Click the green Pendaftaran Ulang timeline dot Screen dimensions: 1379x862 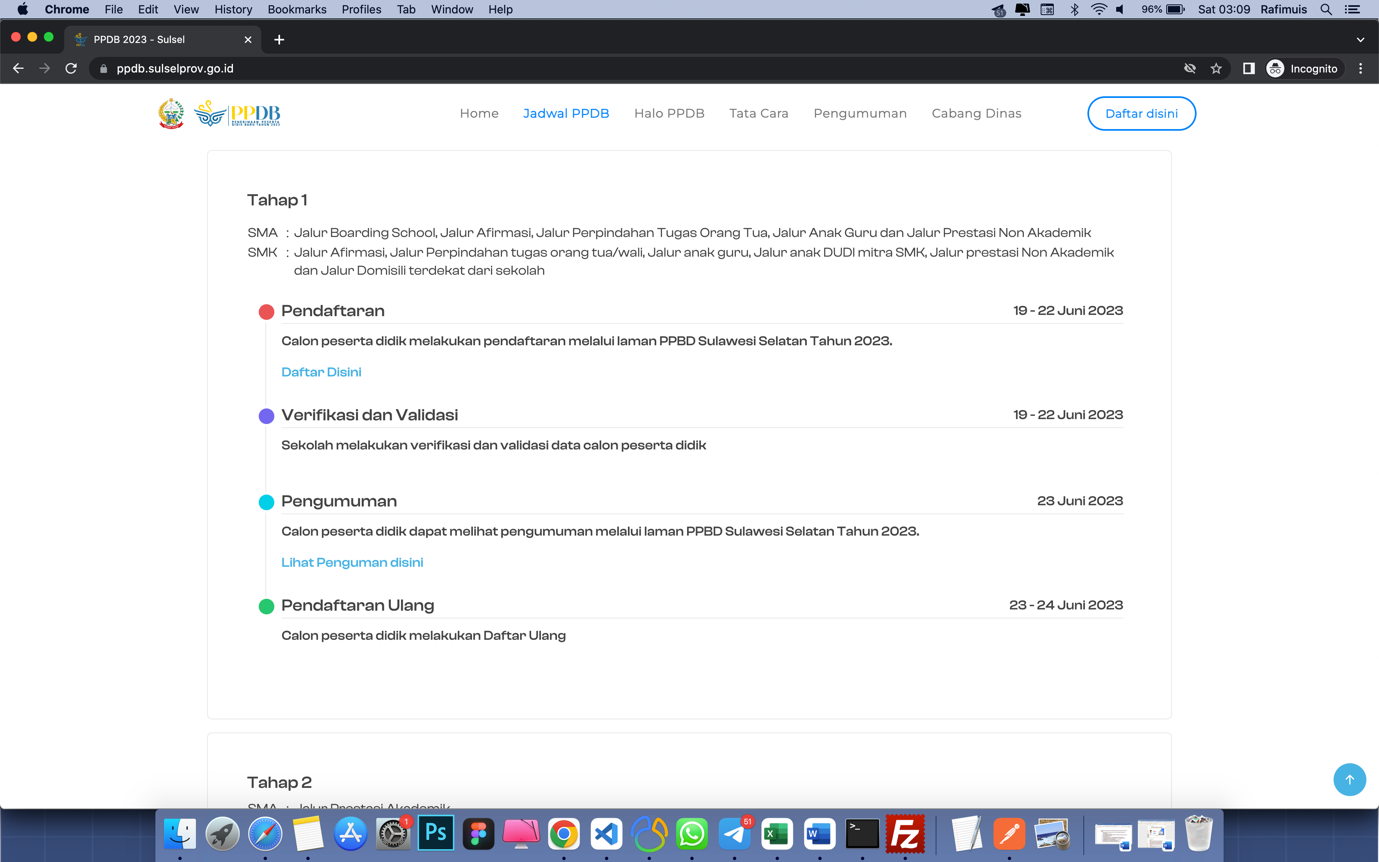point(266,606)
